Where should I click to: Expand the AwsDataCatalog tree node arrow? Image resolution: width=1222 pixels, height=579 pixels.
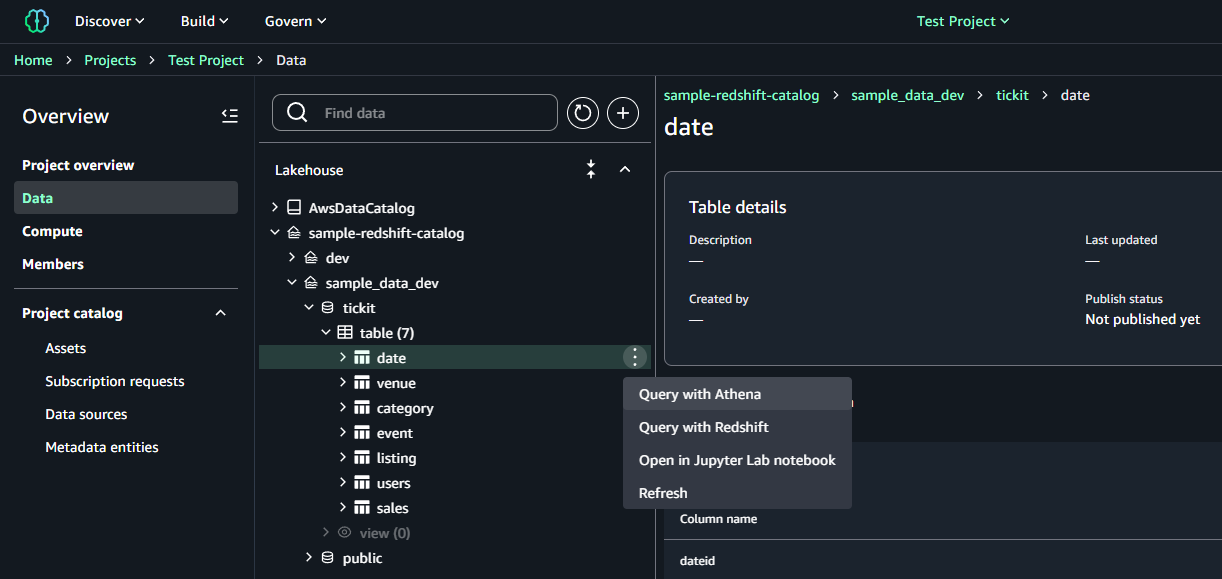pos(275,208)
